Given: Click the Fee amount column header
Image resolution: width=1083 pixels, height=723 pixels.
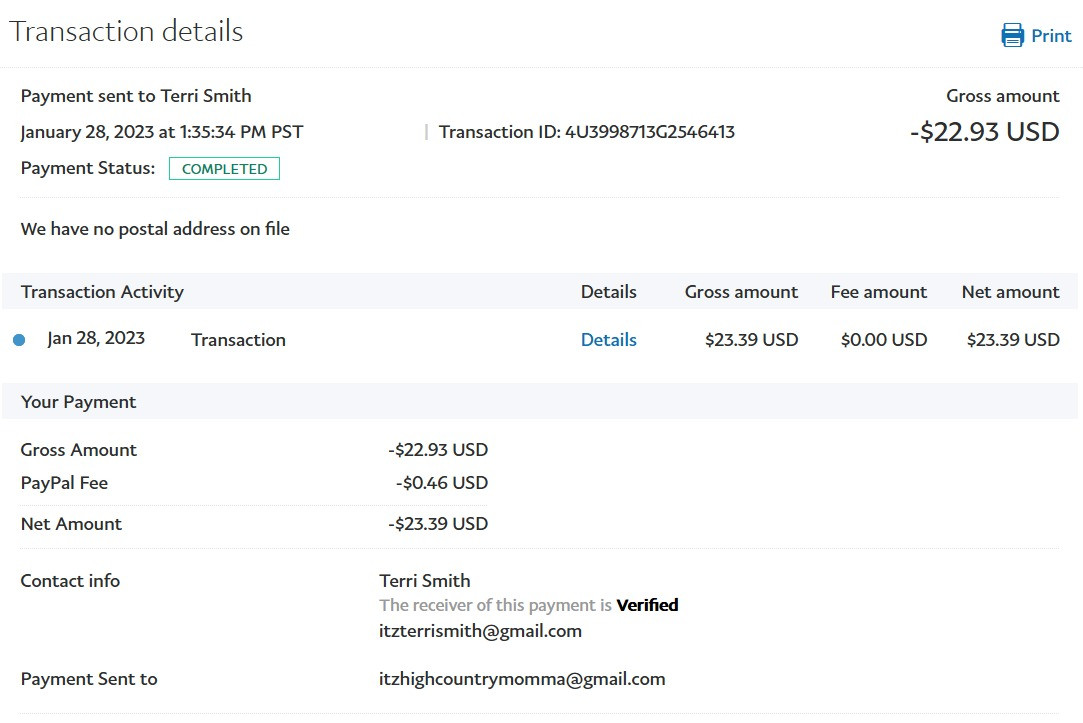Looking at the screenshot, I should click(x=879, y=292).
